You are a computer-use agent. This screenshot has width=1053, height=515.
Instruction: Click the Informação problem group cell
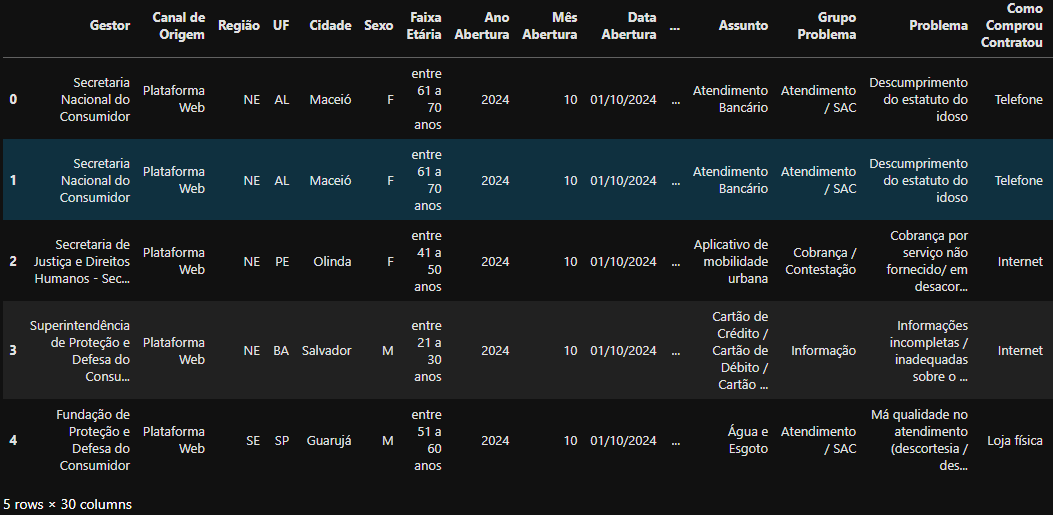pos(823,350)
